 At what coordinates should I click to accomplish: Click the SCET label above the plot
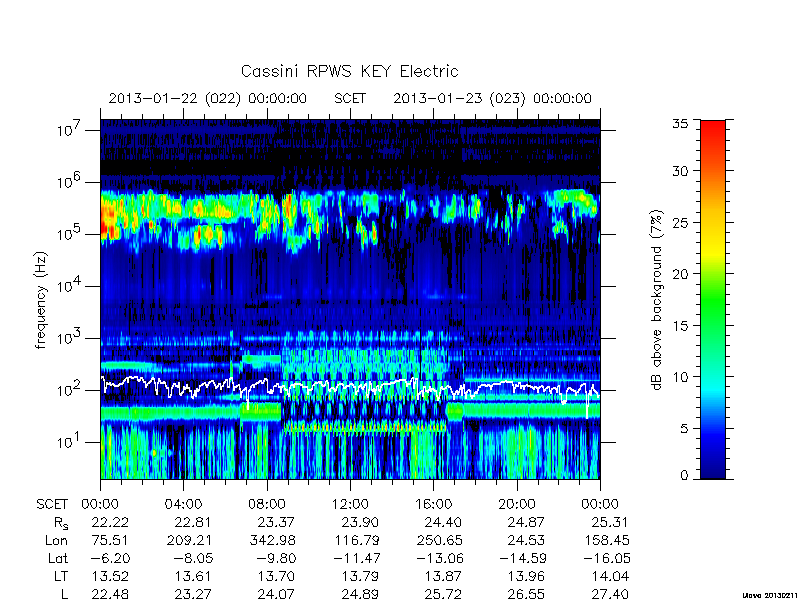(x=350, y=98)
